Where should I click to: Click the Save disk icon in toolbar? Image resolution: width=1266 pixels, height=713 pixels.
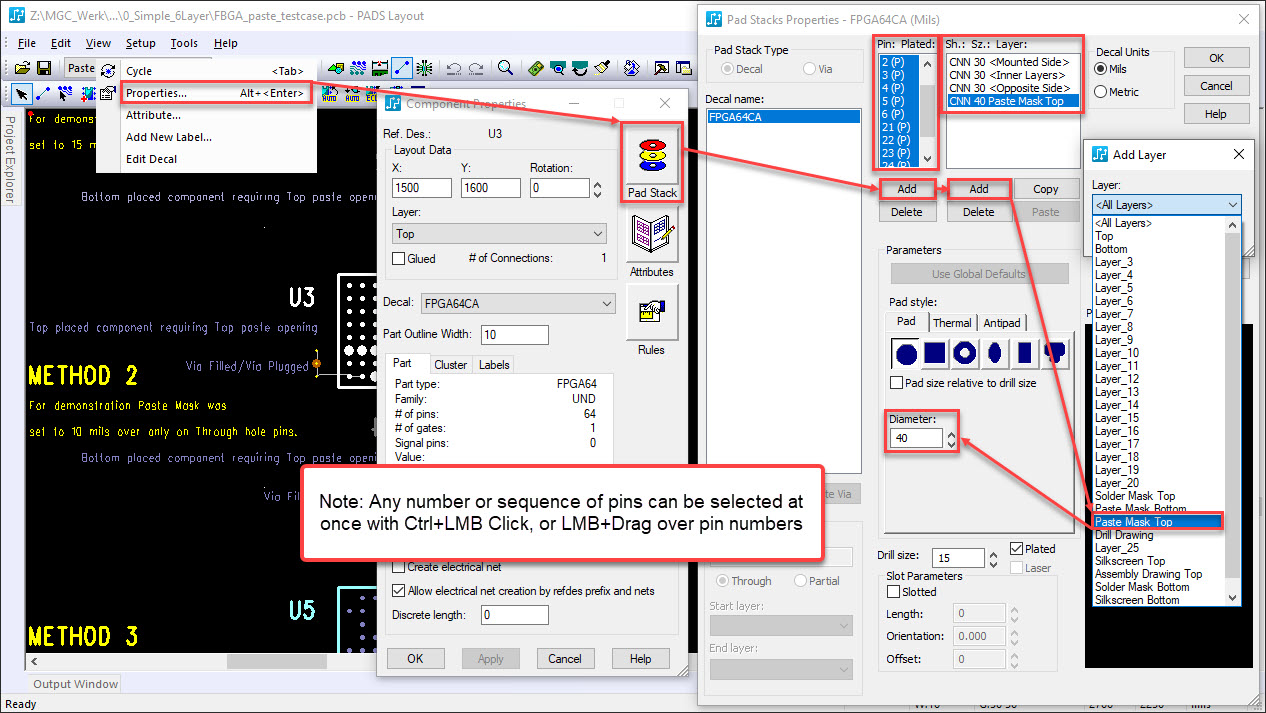click(x=44, y=68)
